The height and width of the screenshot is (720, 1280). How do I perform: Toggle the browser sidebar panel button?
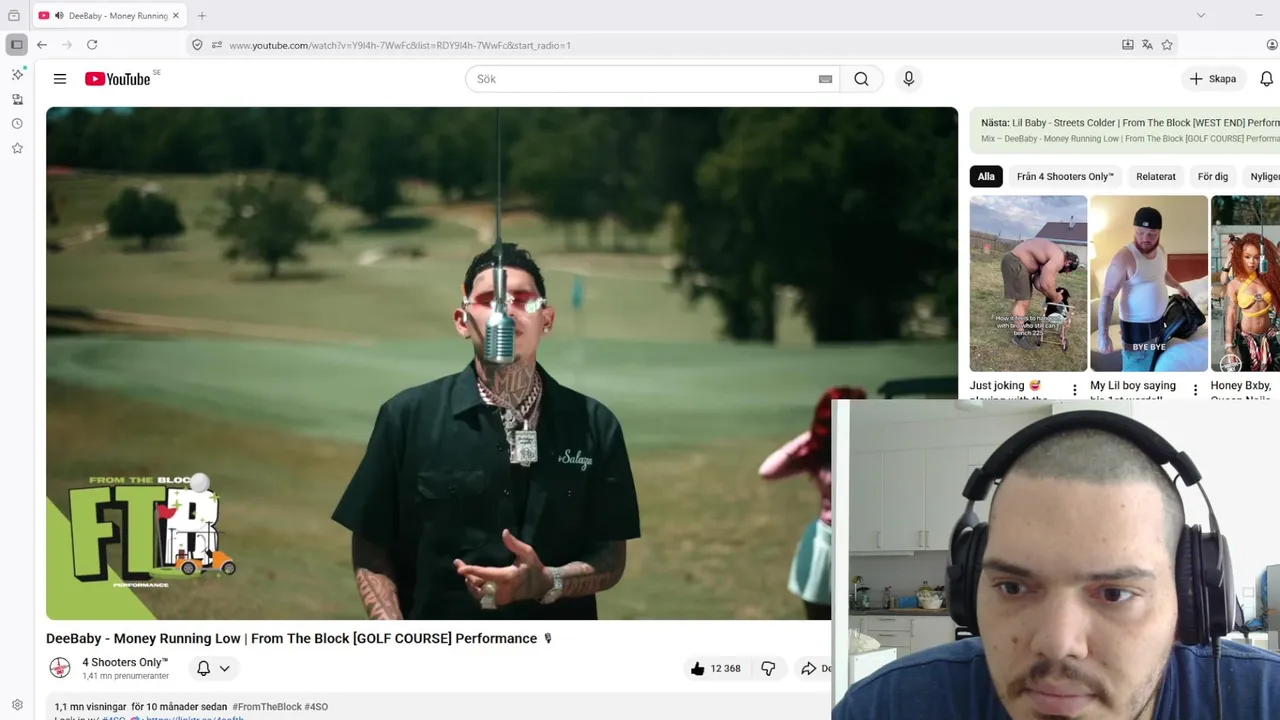(x=17, y=45)
